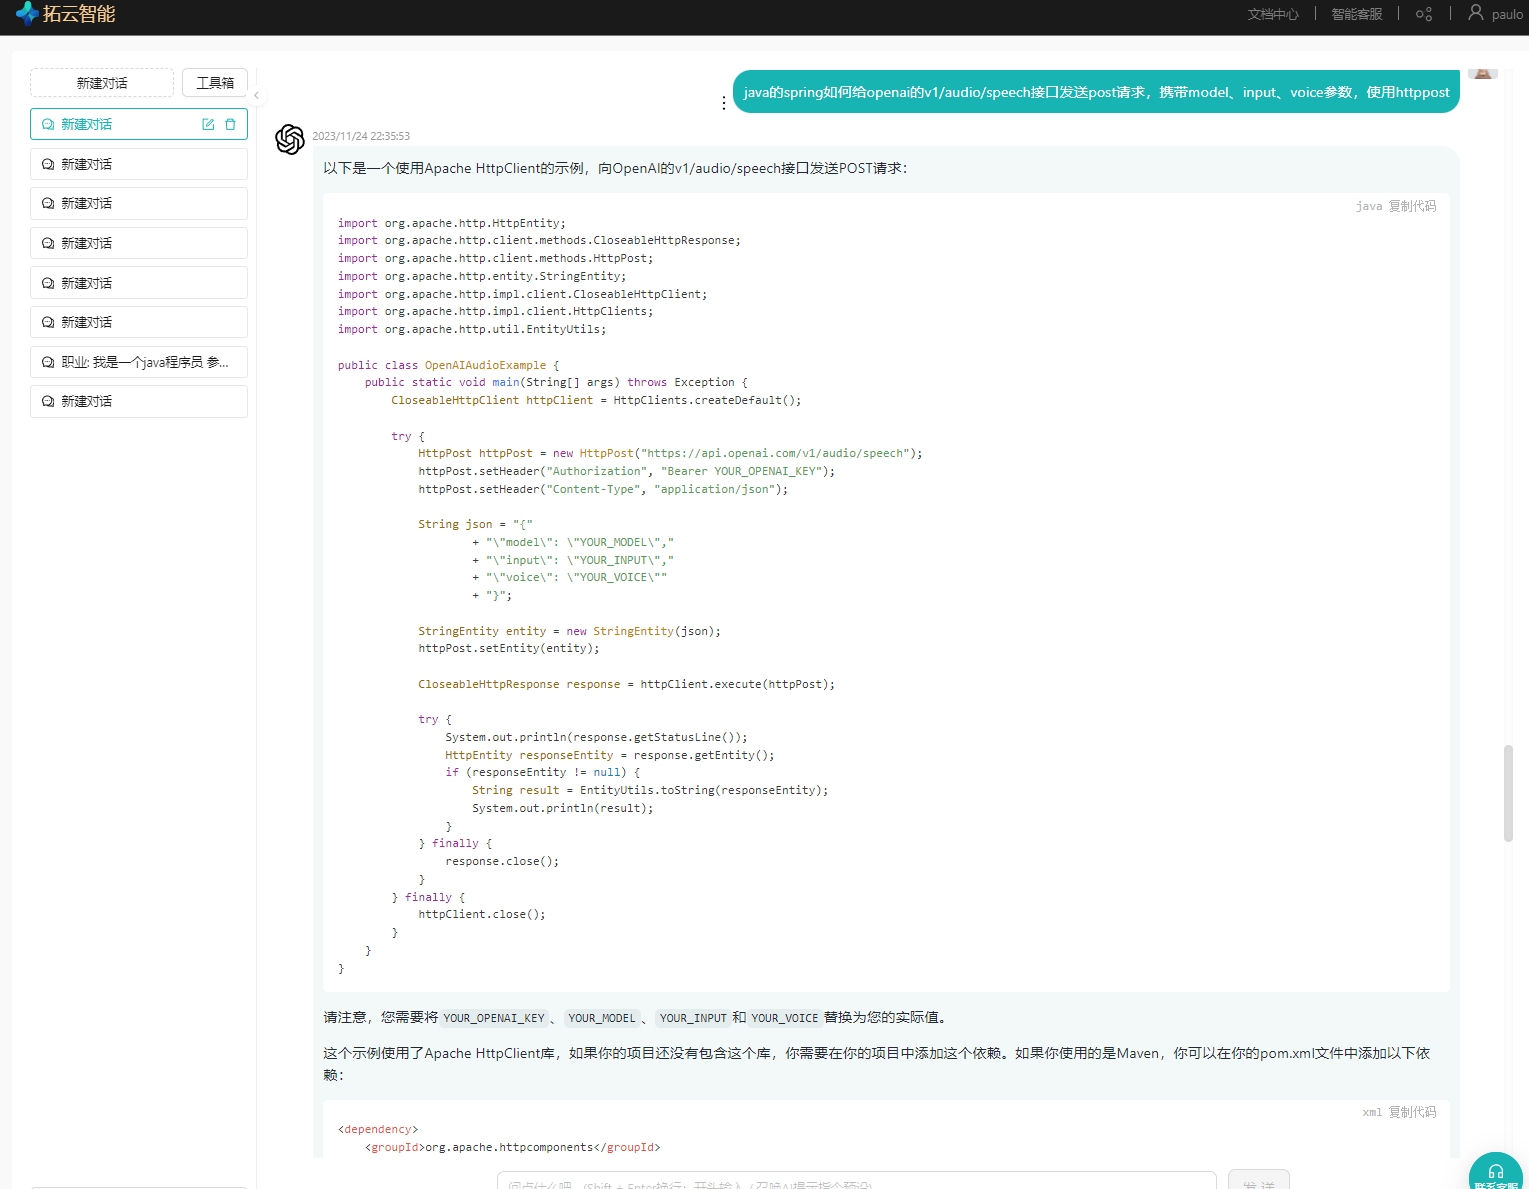This screenshot has height=1189, width=1529.
Task: Click the timestamp 2023/11/24 22:35:53
Action: [x=361, y=136]
